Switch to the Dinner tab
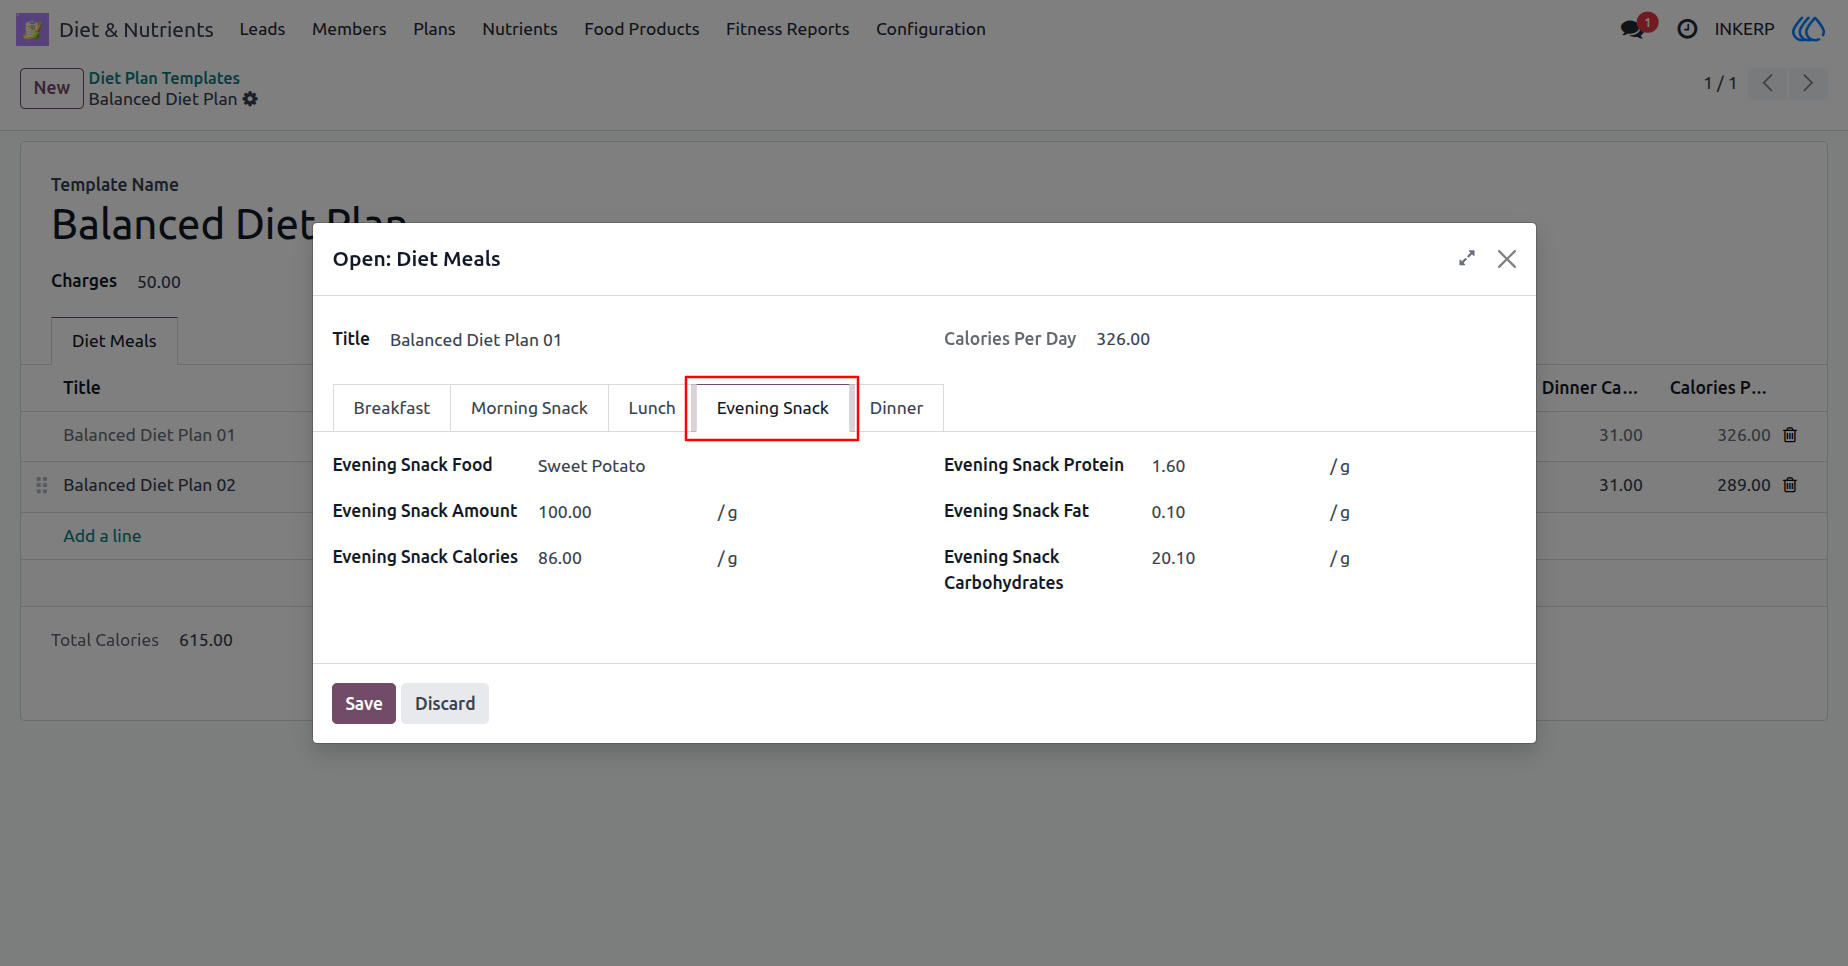The height and width of the screenshot is (966, 1848). point(896,408)
